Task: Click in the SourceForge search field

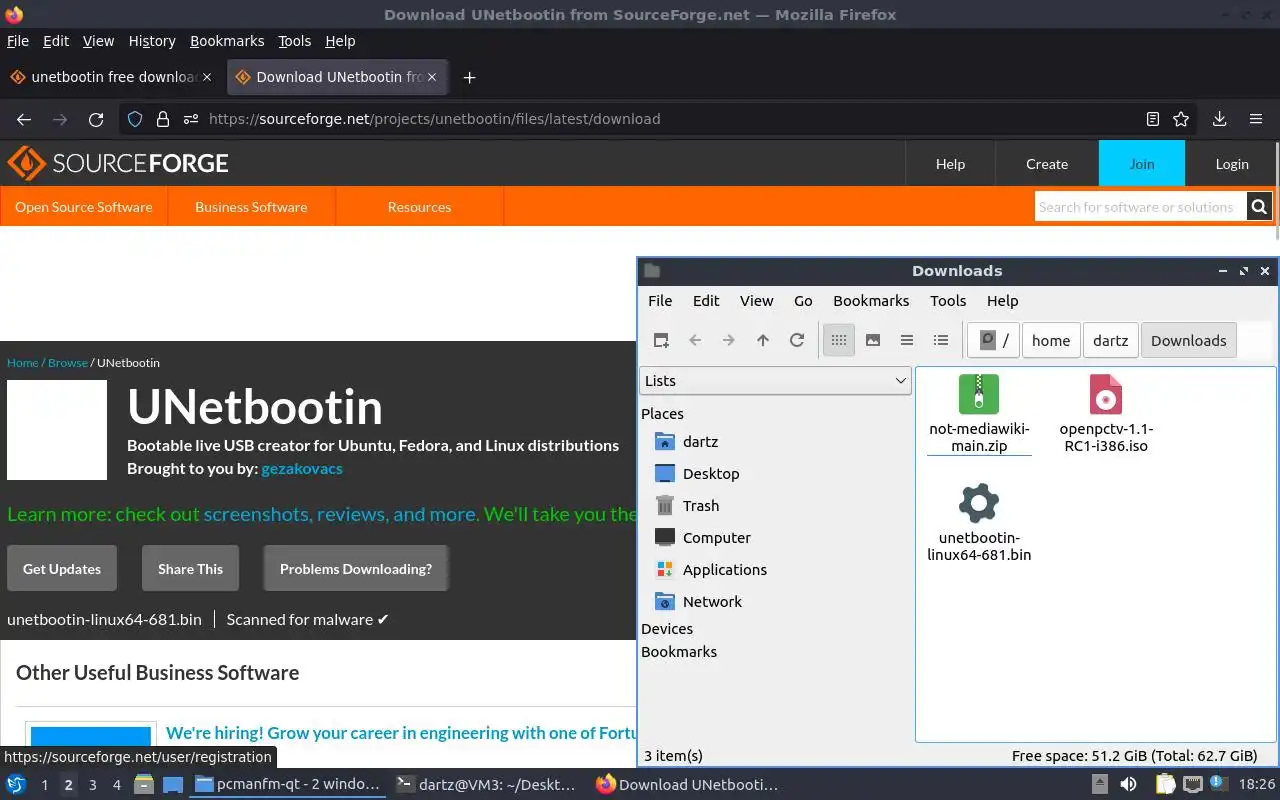Action: (x=1140, y=207)
